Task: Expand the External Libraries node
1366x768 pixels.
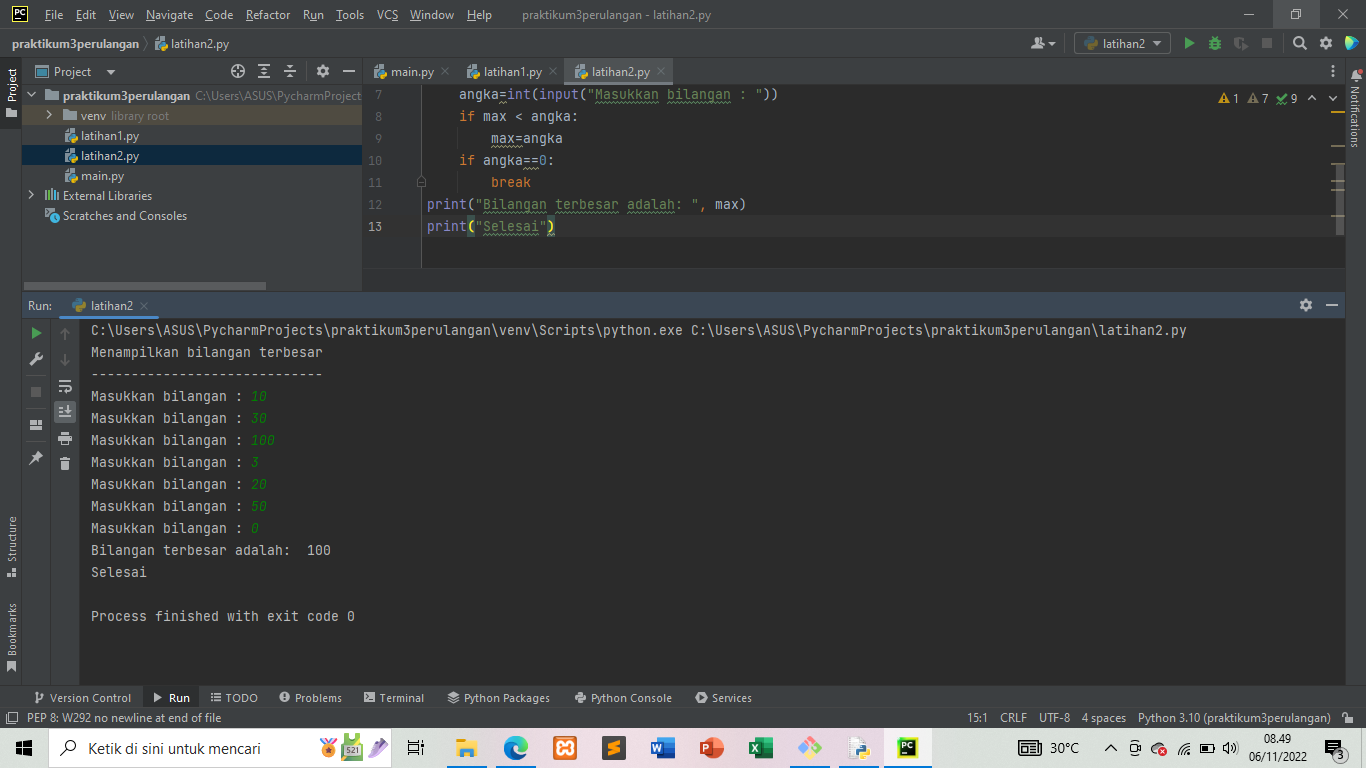Action: [x=29, y=195]
